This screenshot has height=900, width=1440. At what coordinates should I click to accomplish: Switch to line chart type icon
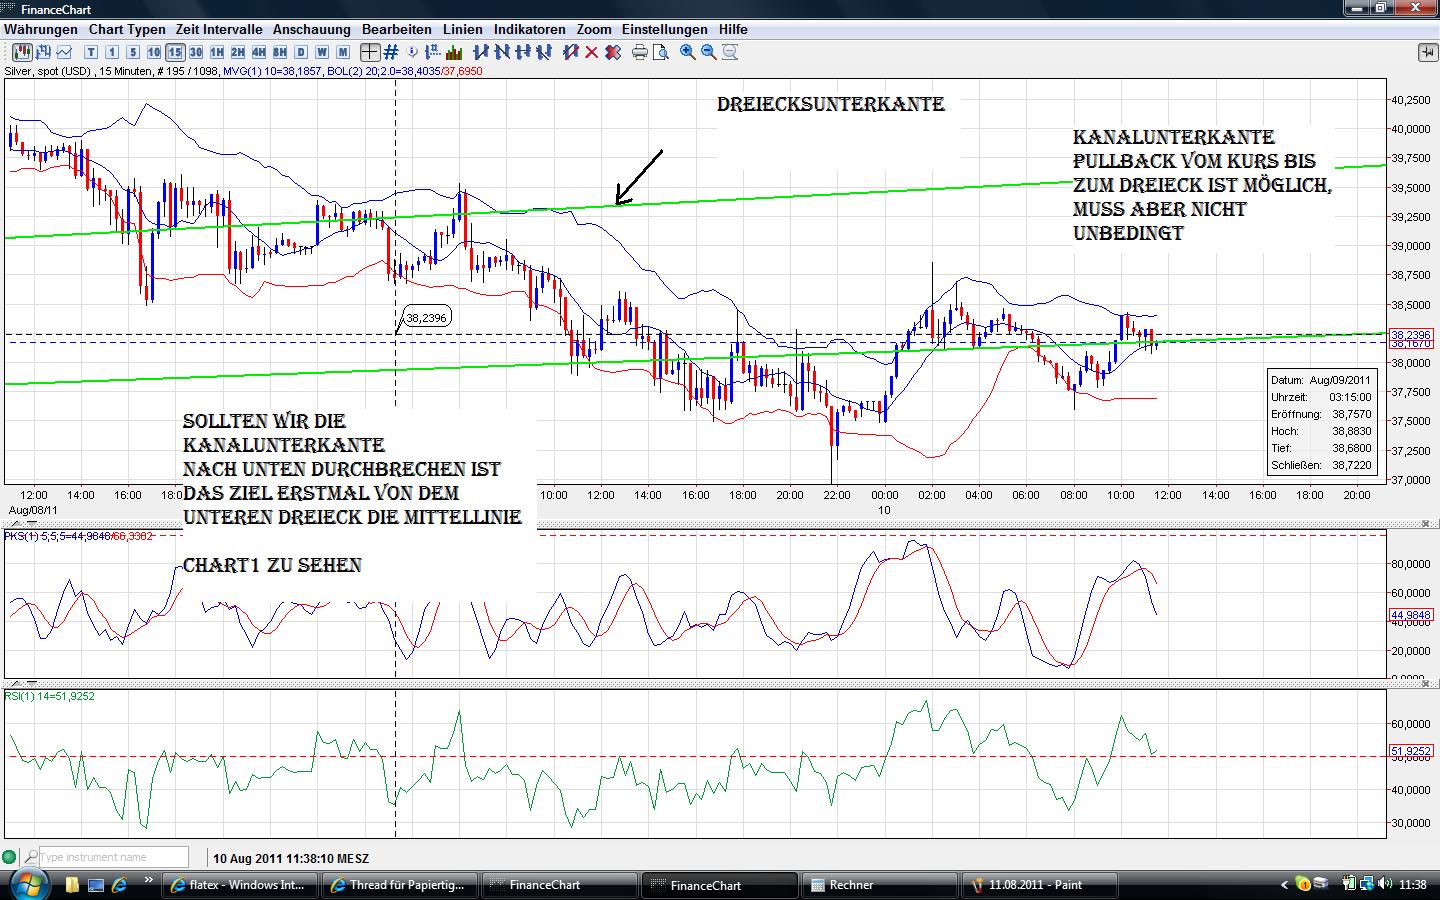64,52
